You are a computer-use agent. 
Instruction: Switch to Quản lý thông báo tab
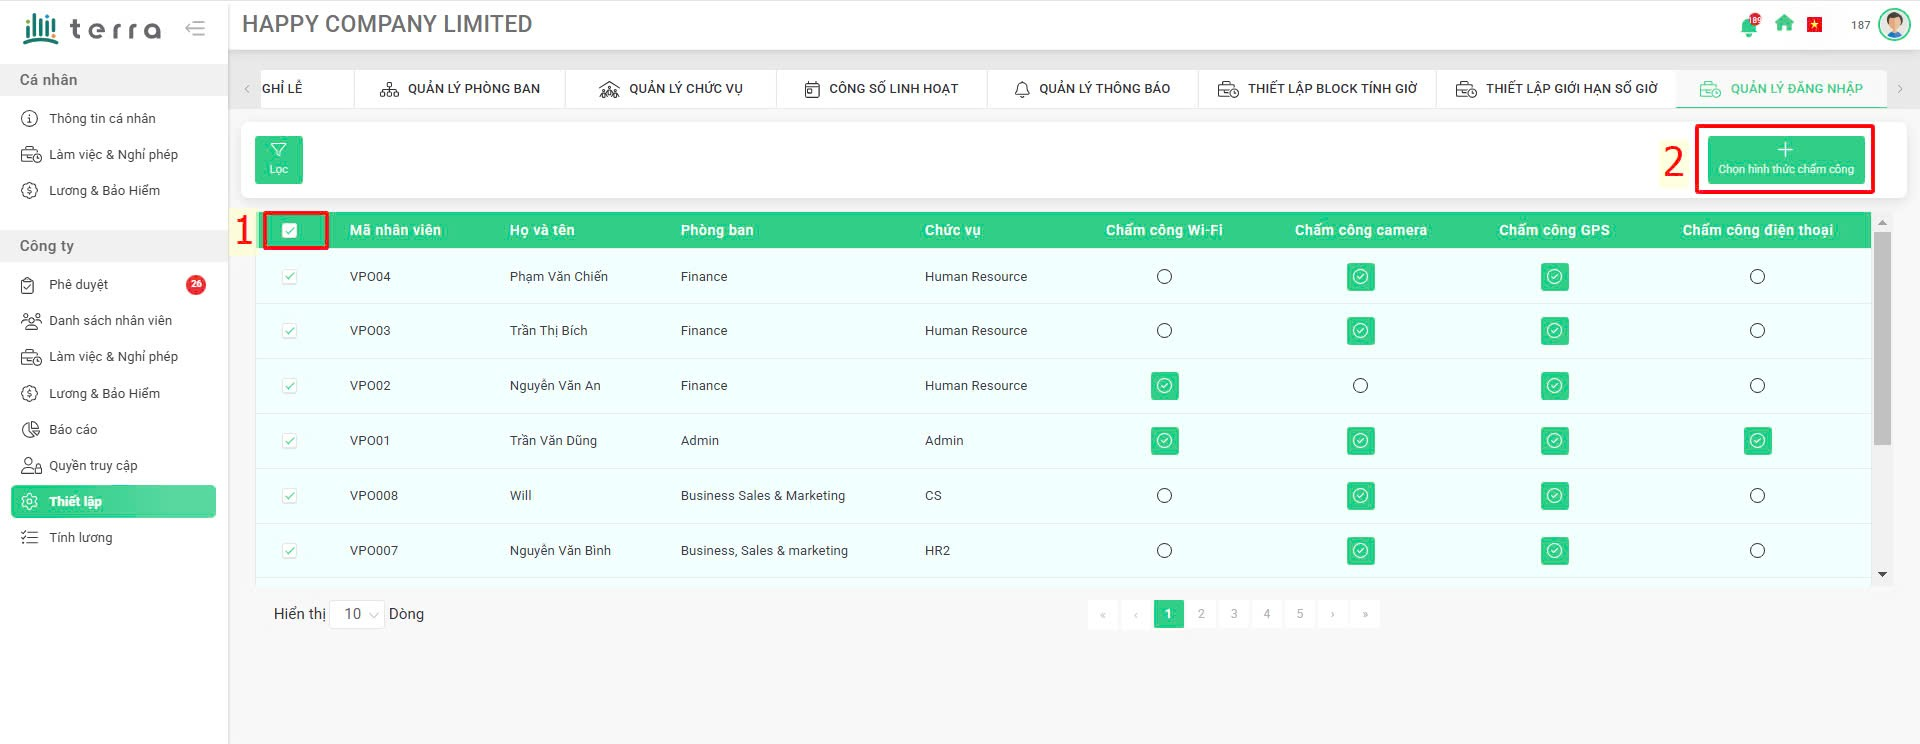1092,89
